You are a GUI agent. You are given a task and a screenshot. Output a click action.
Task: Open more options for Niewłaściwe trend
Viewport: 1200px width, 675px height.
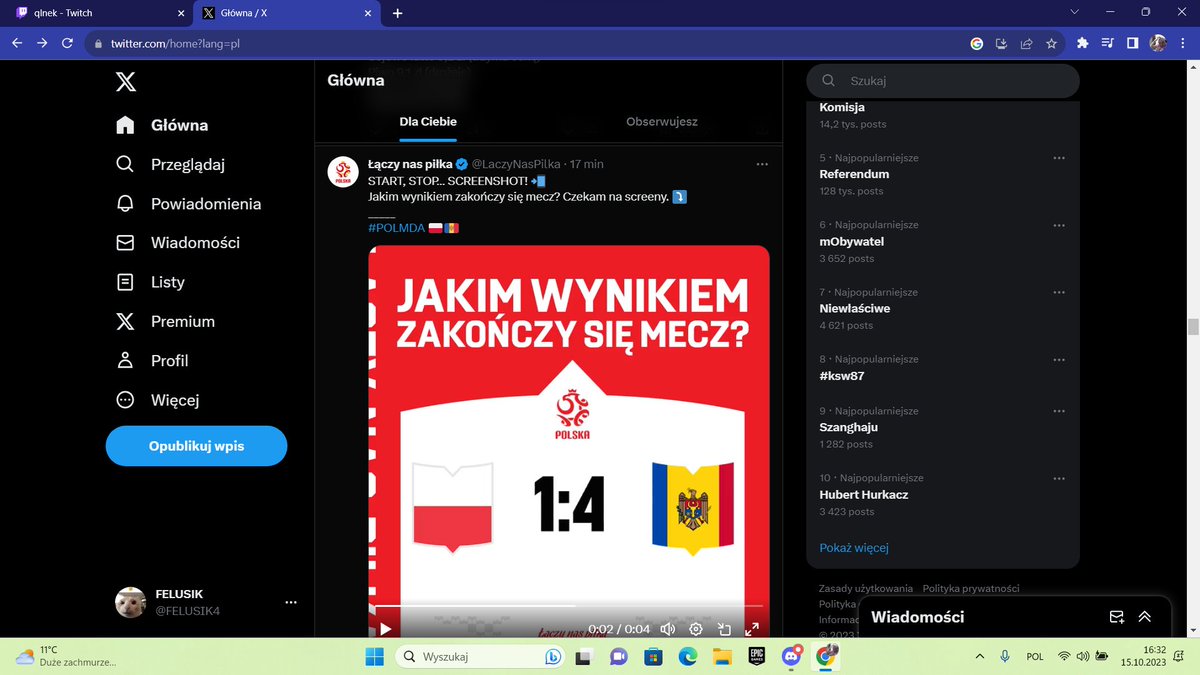click(x=1059, y=292)
